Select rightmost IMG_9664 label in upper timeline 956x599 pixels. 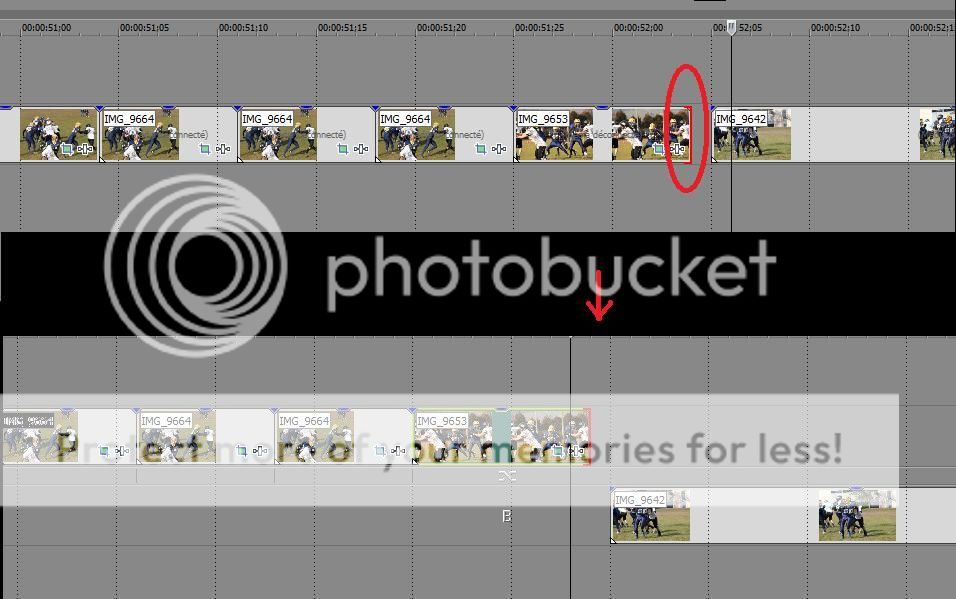pos(405,118)
